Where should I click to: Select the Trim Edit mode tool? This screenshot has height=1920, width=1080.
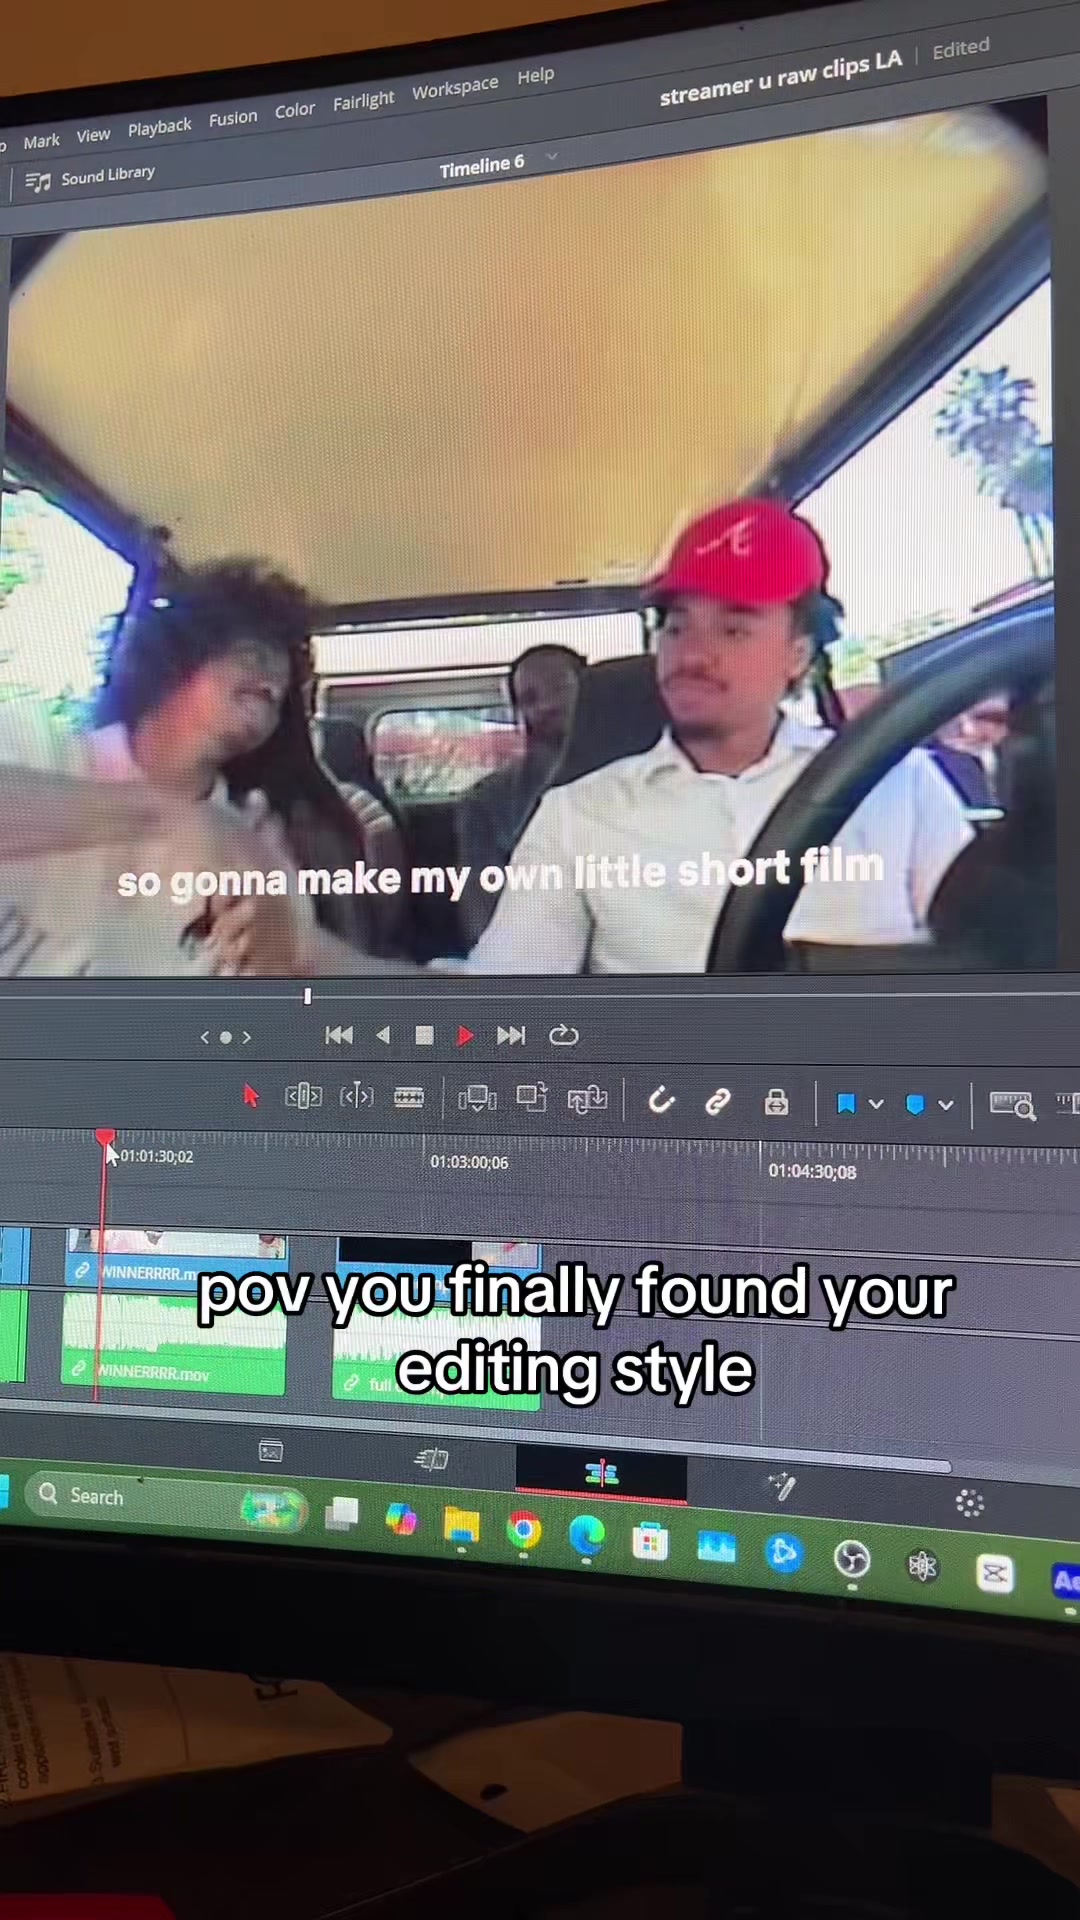click(304, 1097)
